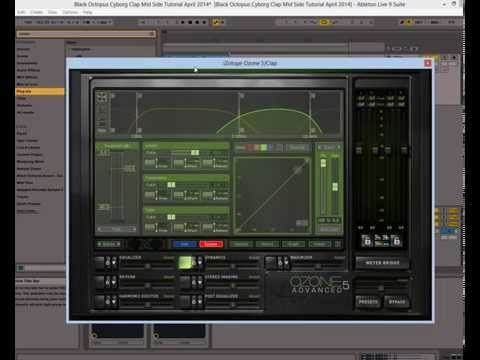Click the Show All bands button
The height and width of the screenshot is (360, 480).
pyautogui.click(x=297, y=147)
